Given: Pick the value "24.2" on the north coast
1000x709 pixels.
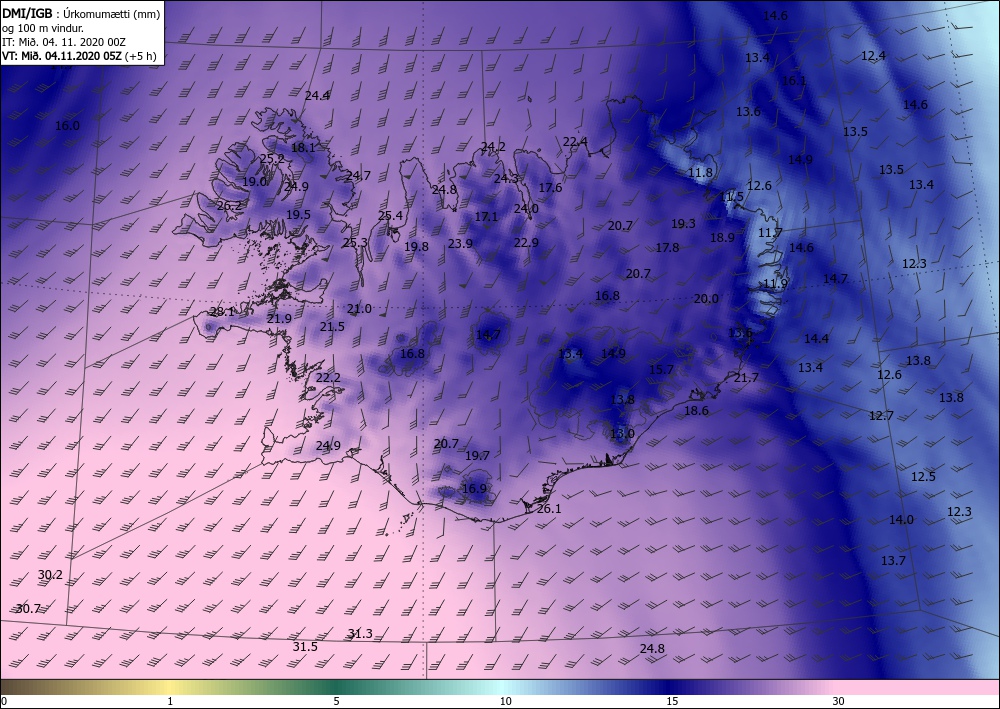Looking at the screenshot, I should (492, 147).
